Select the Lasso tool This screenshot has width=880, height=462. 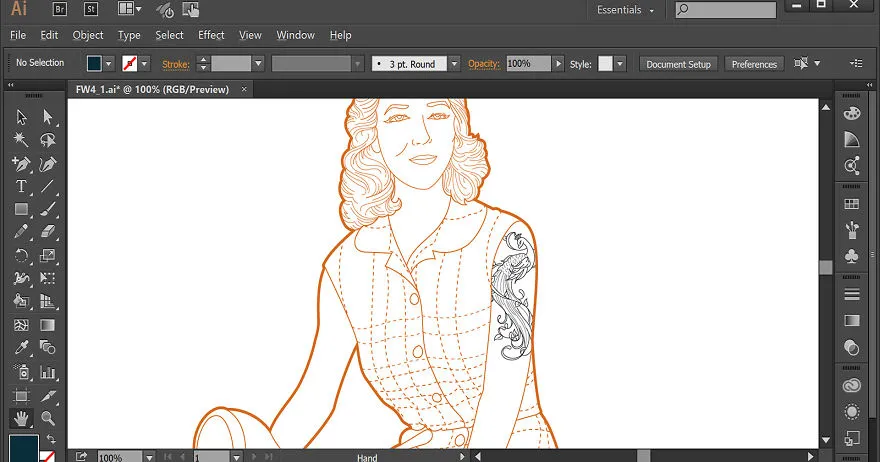click(48, 139)
